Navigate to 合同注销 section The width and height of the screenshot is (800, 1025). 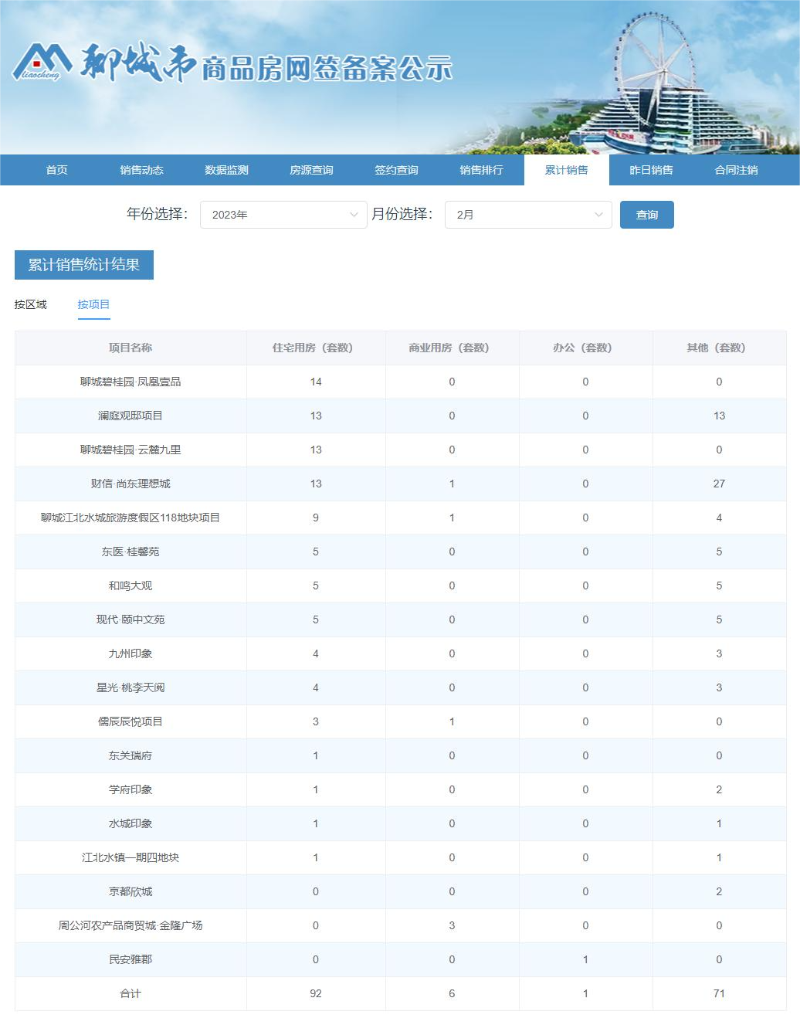pyautogui.click(x=737, y=170)
